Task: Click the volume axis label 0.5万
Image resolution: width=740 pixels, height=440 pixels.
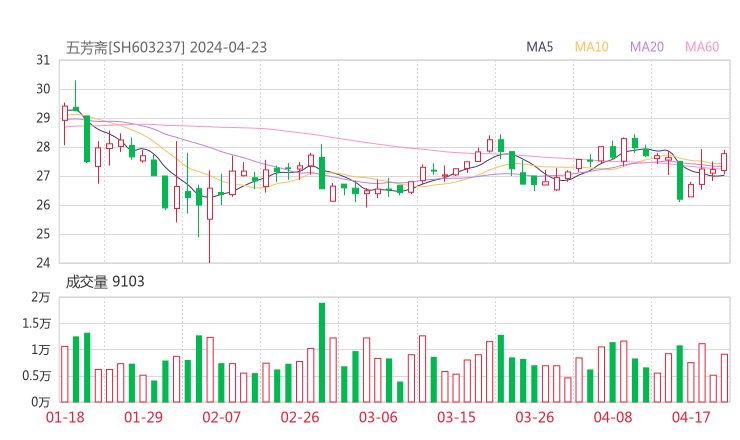Action: pos(36,376)
